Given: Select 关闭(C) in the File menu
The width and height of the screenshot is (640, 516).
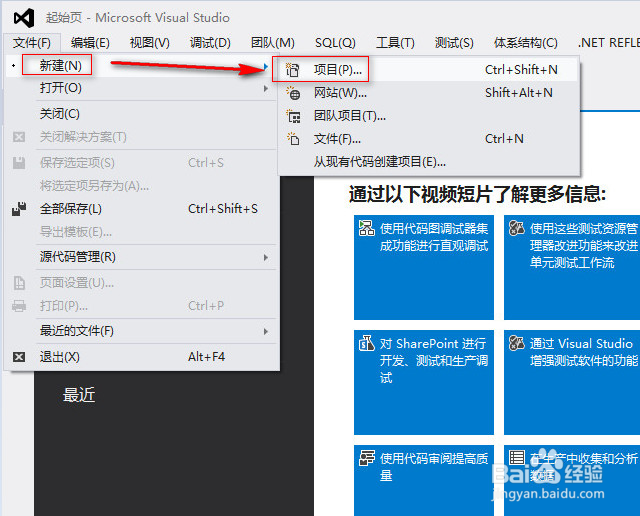Looking at the screenshot, I should click(x=142, y=113).
